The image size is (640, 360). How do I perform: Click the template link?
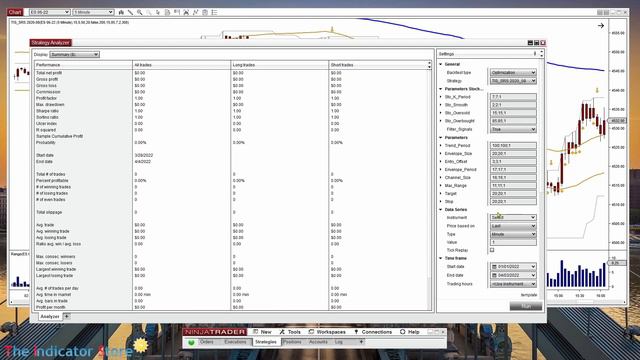(529, 295)
